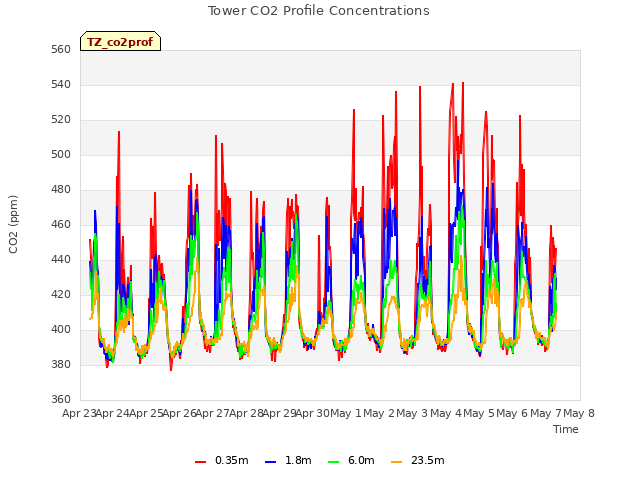Click the 520 y-axis tick label
The height and width of the screenshot is (480, 640).
click(61, 120)
